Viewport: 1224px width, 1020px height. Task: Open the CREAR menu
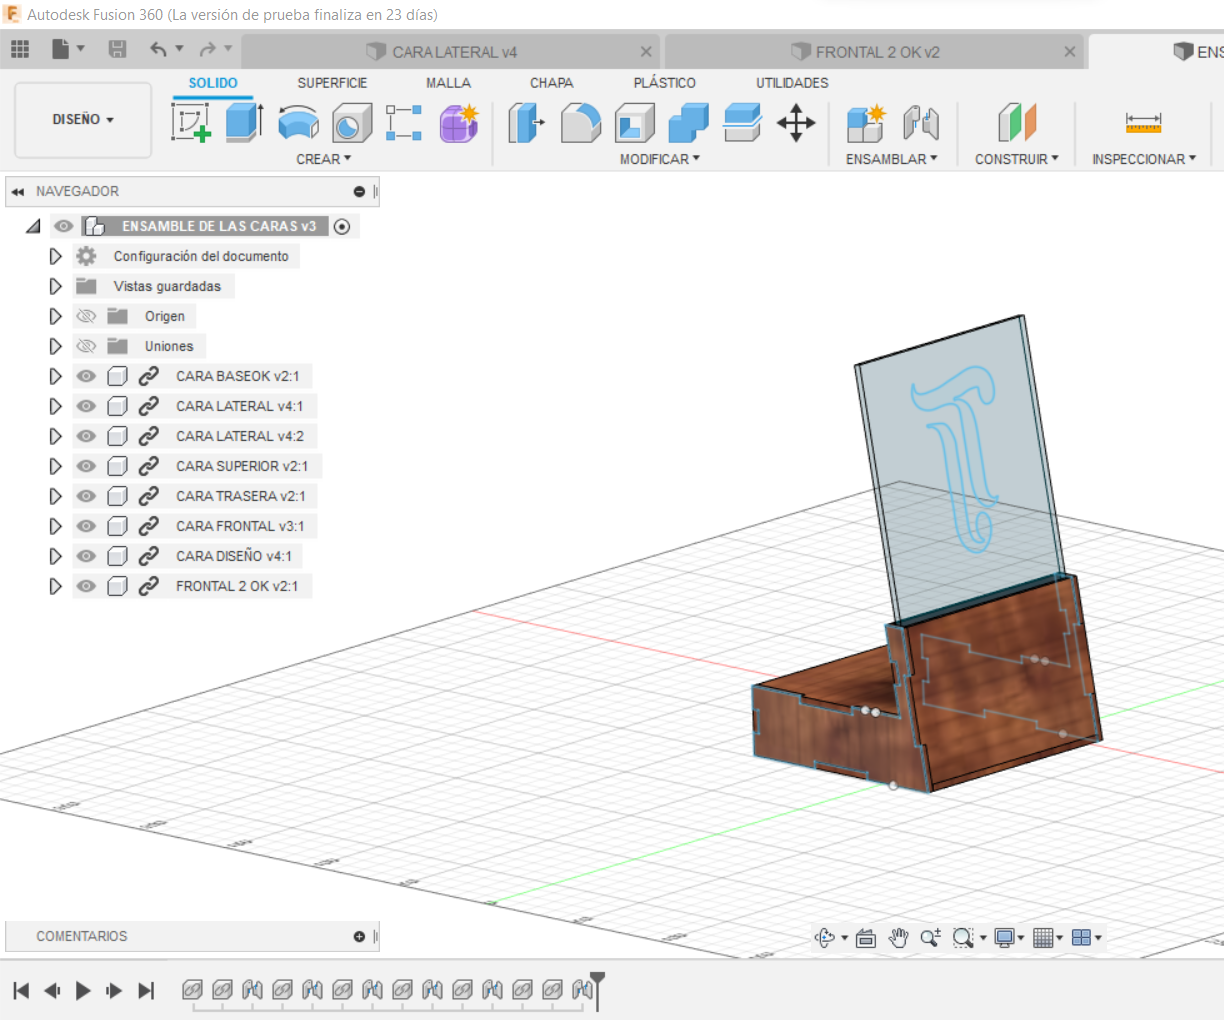point(323,159)
